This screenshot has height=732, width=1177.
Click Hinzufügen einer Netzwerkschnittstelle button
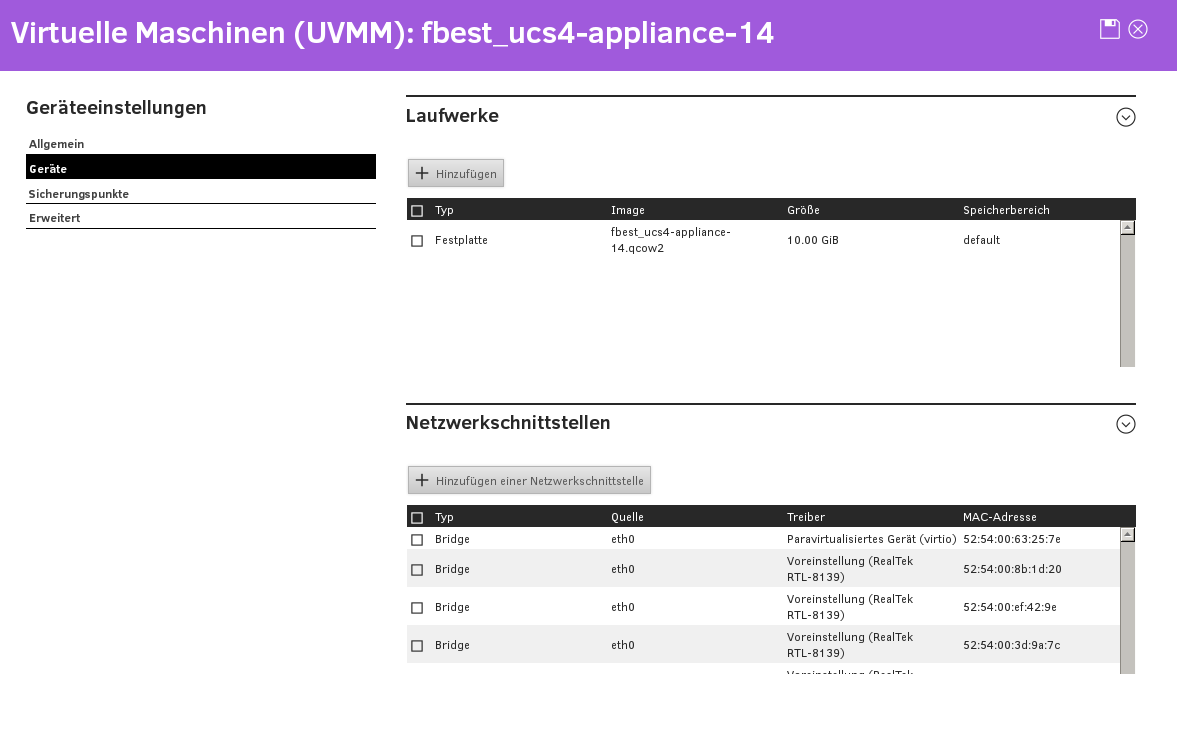(529, 480)
